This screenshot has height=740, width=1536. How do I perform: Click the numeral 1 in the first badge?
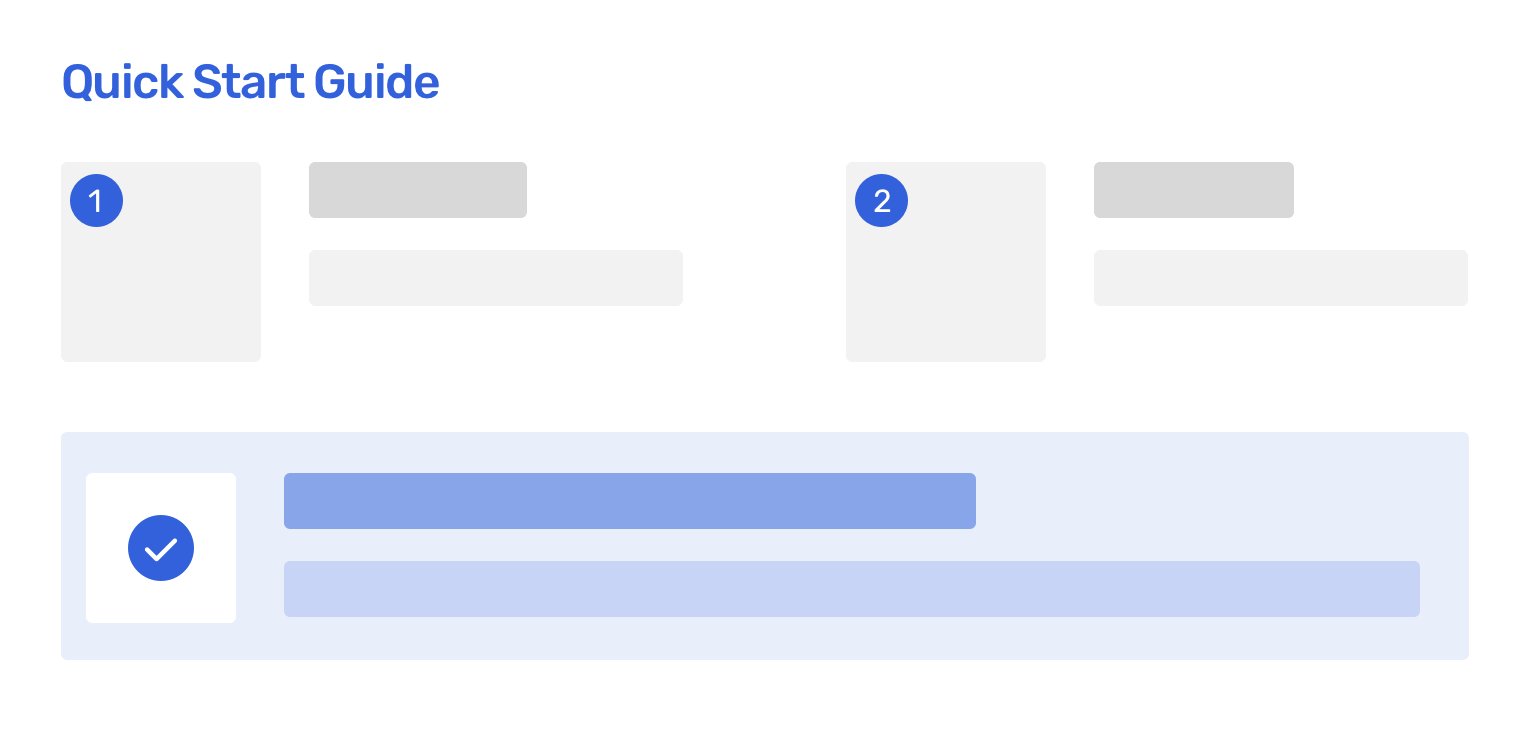[96, 202]
